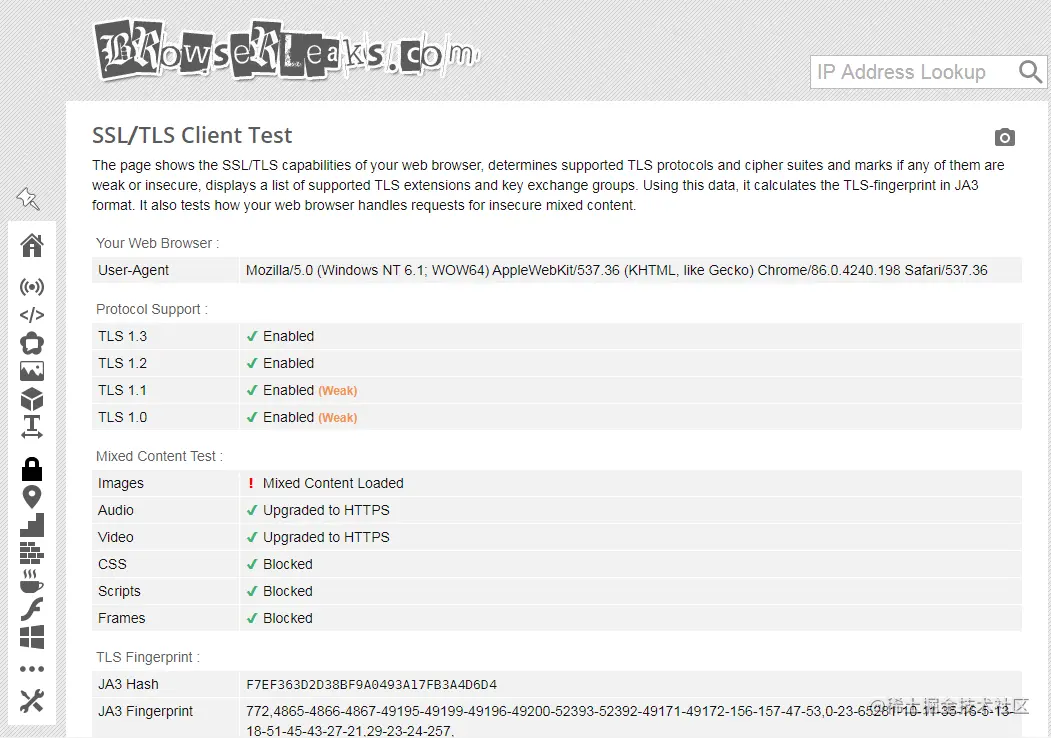Click Upgraded to HTTPS in Video row

pos(326,537)
